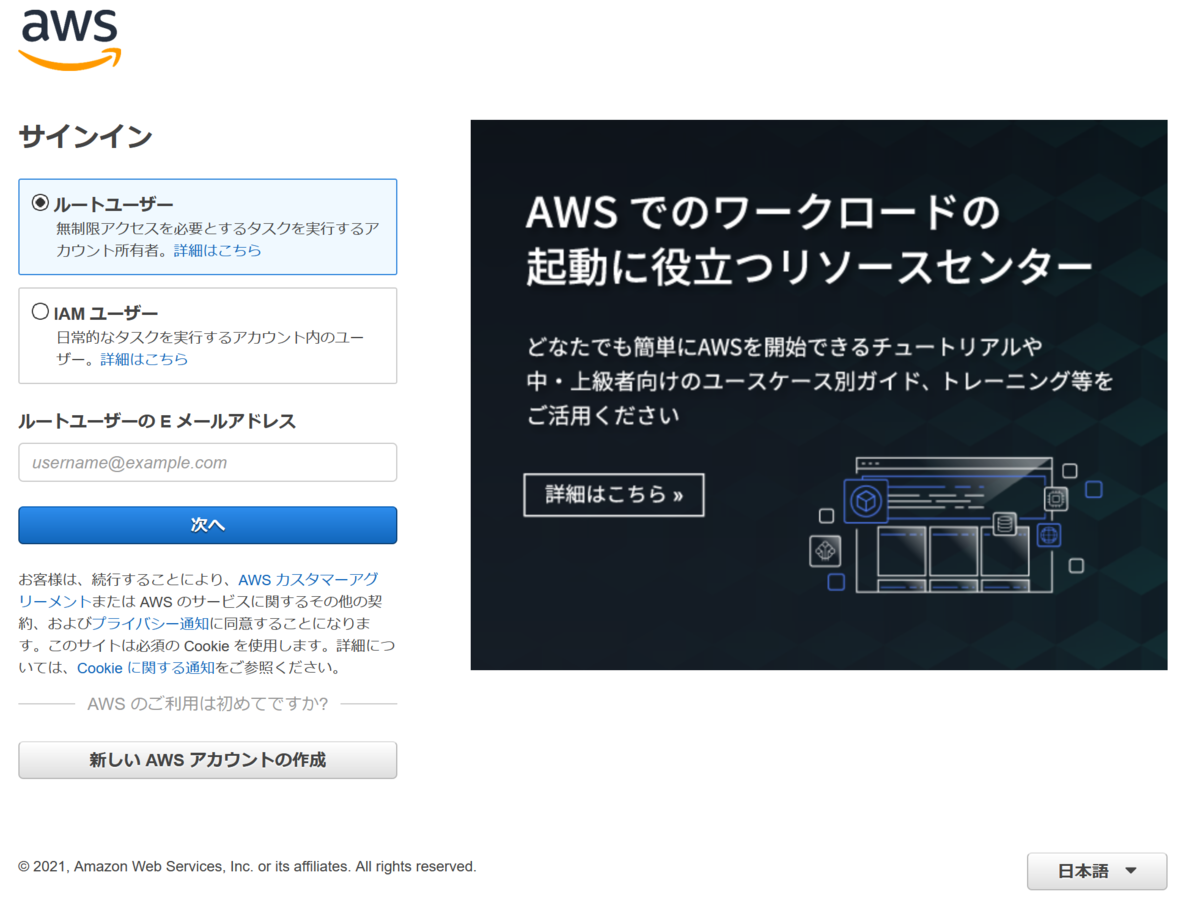Select the IAM ユーザー radio button
The image size is (1200, 905).
40,311
